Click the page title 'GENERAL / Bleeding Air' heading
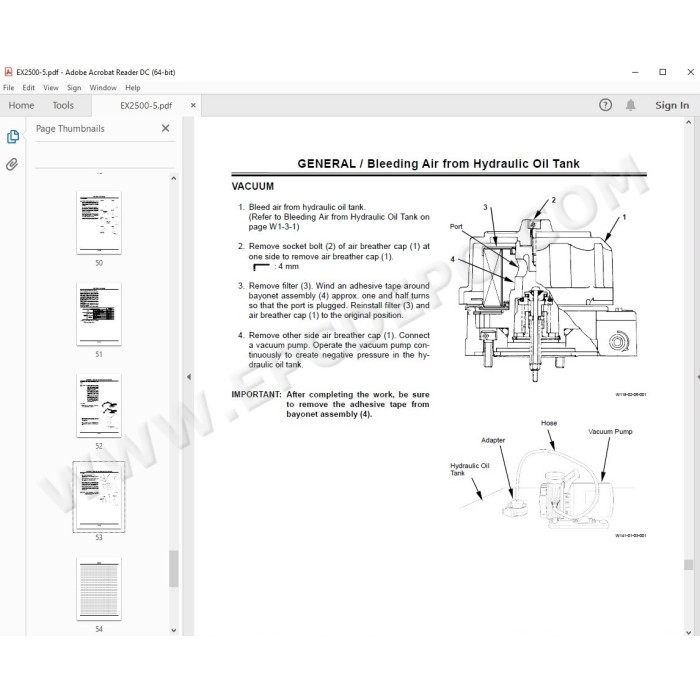This screenshot has height=700, width=700. tap(438, 163)
